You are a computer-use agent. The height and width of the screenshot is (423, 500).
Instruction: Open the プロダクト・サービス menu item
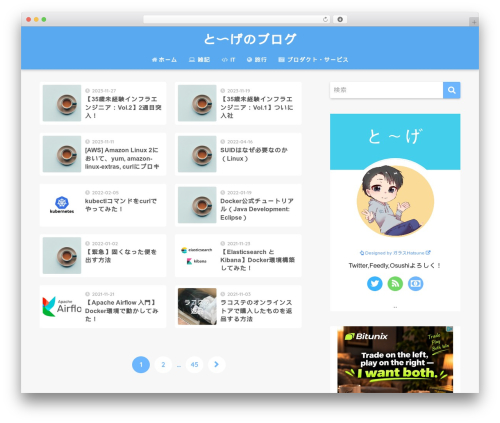coord(313,60)
